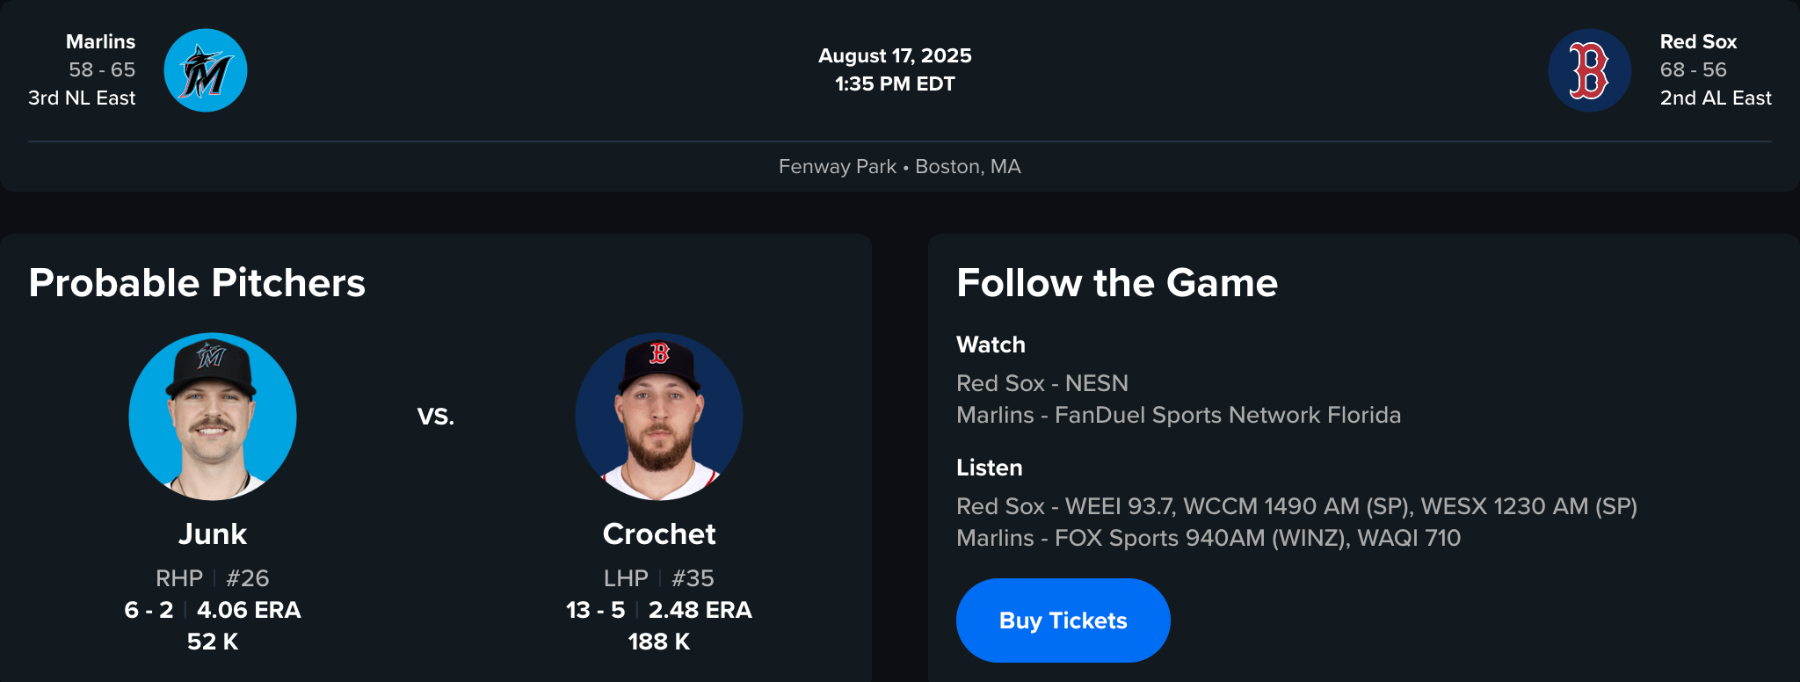
Task: Select the Marlins team name
Action: 100,42
